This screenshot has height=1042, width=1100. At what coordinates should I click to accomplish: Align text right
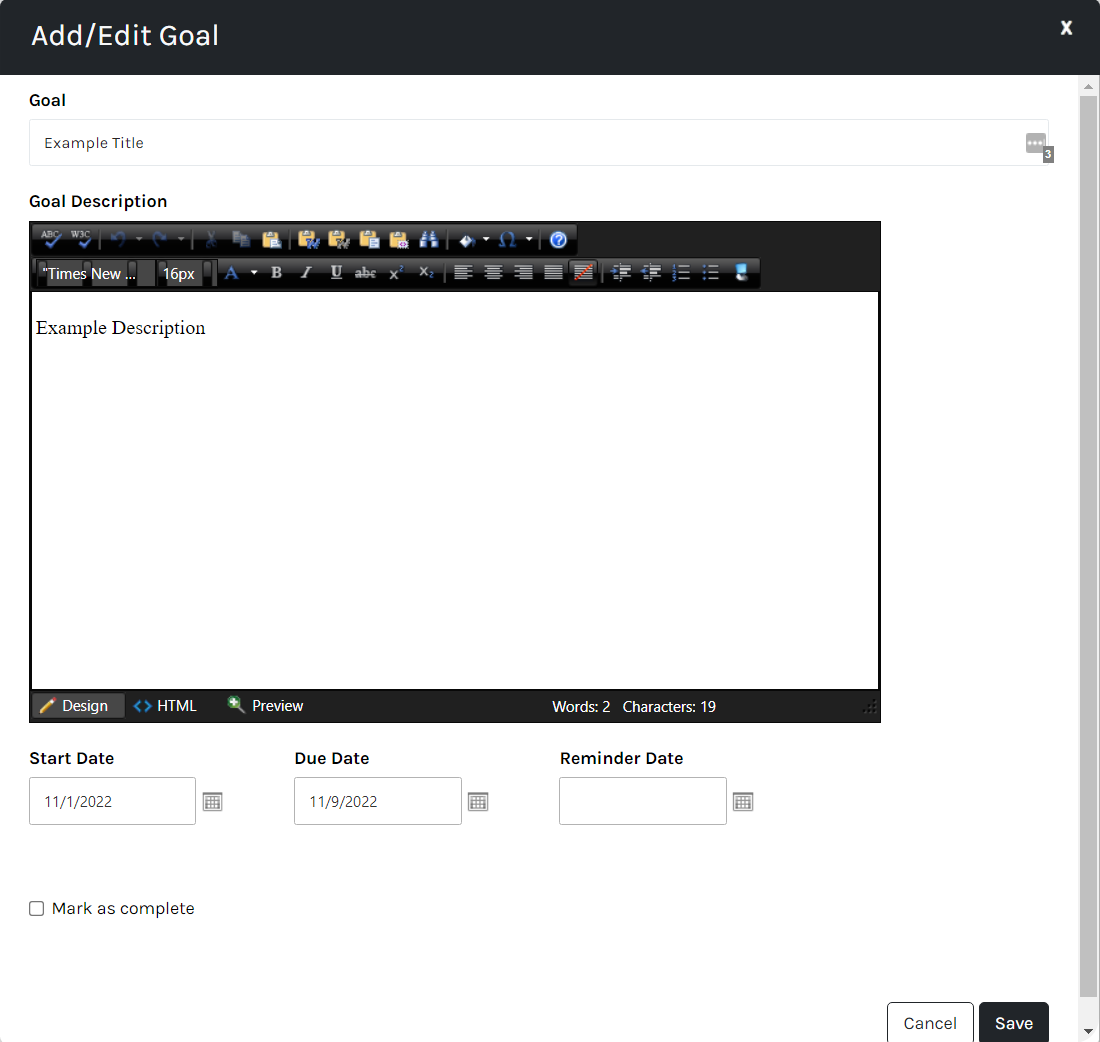[523, 272]
